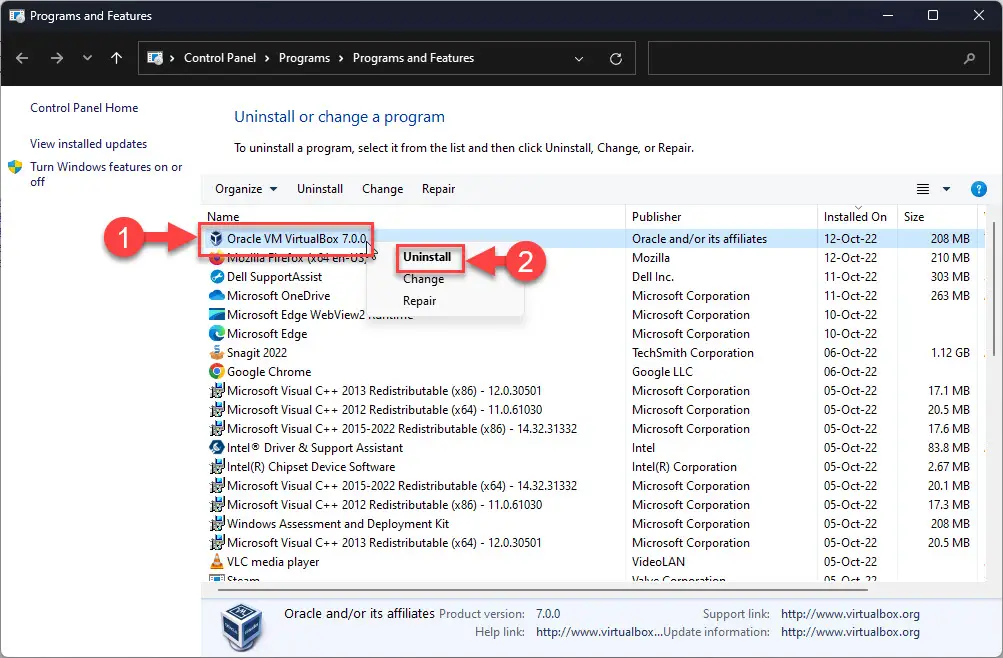
Task: Select the Google Chrome entry name
Action: pyautogui.click(x=269, y=372)
